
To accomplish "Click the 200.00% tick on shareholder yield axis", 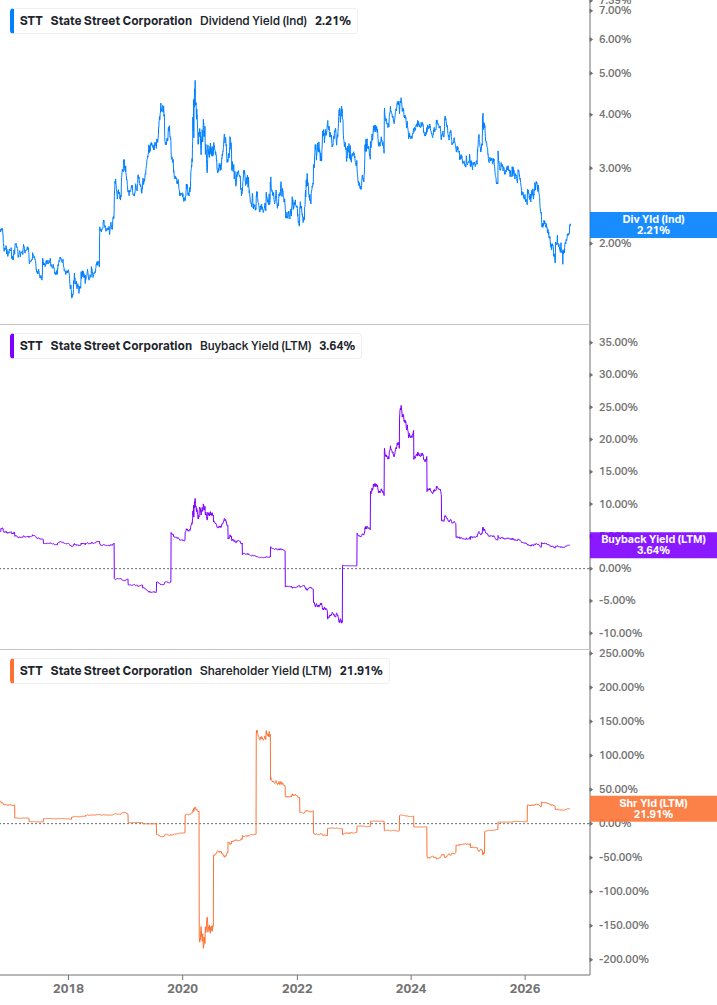I will 622,688.
